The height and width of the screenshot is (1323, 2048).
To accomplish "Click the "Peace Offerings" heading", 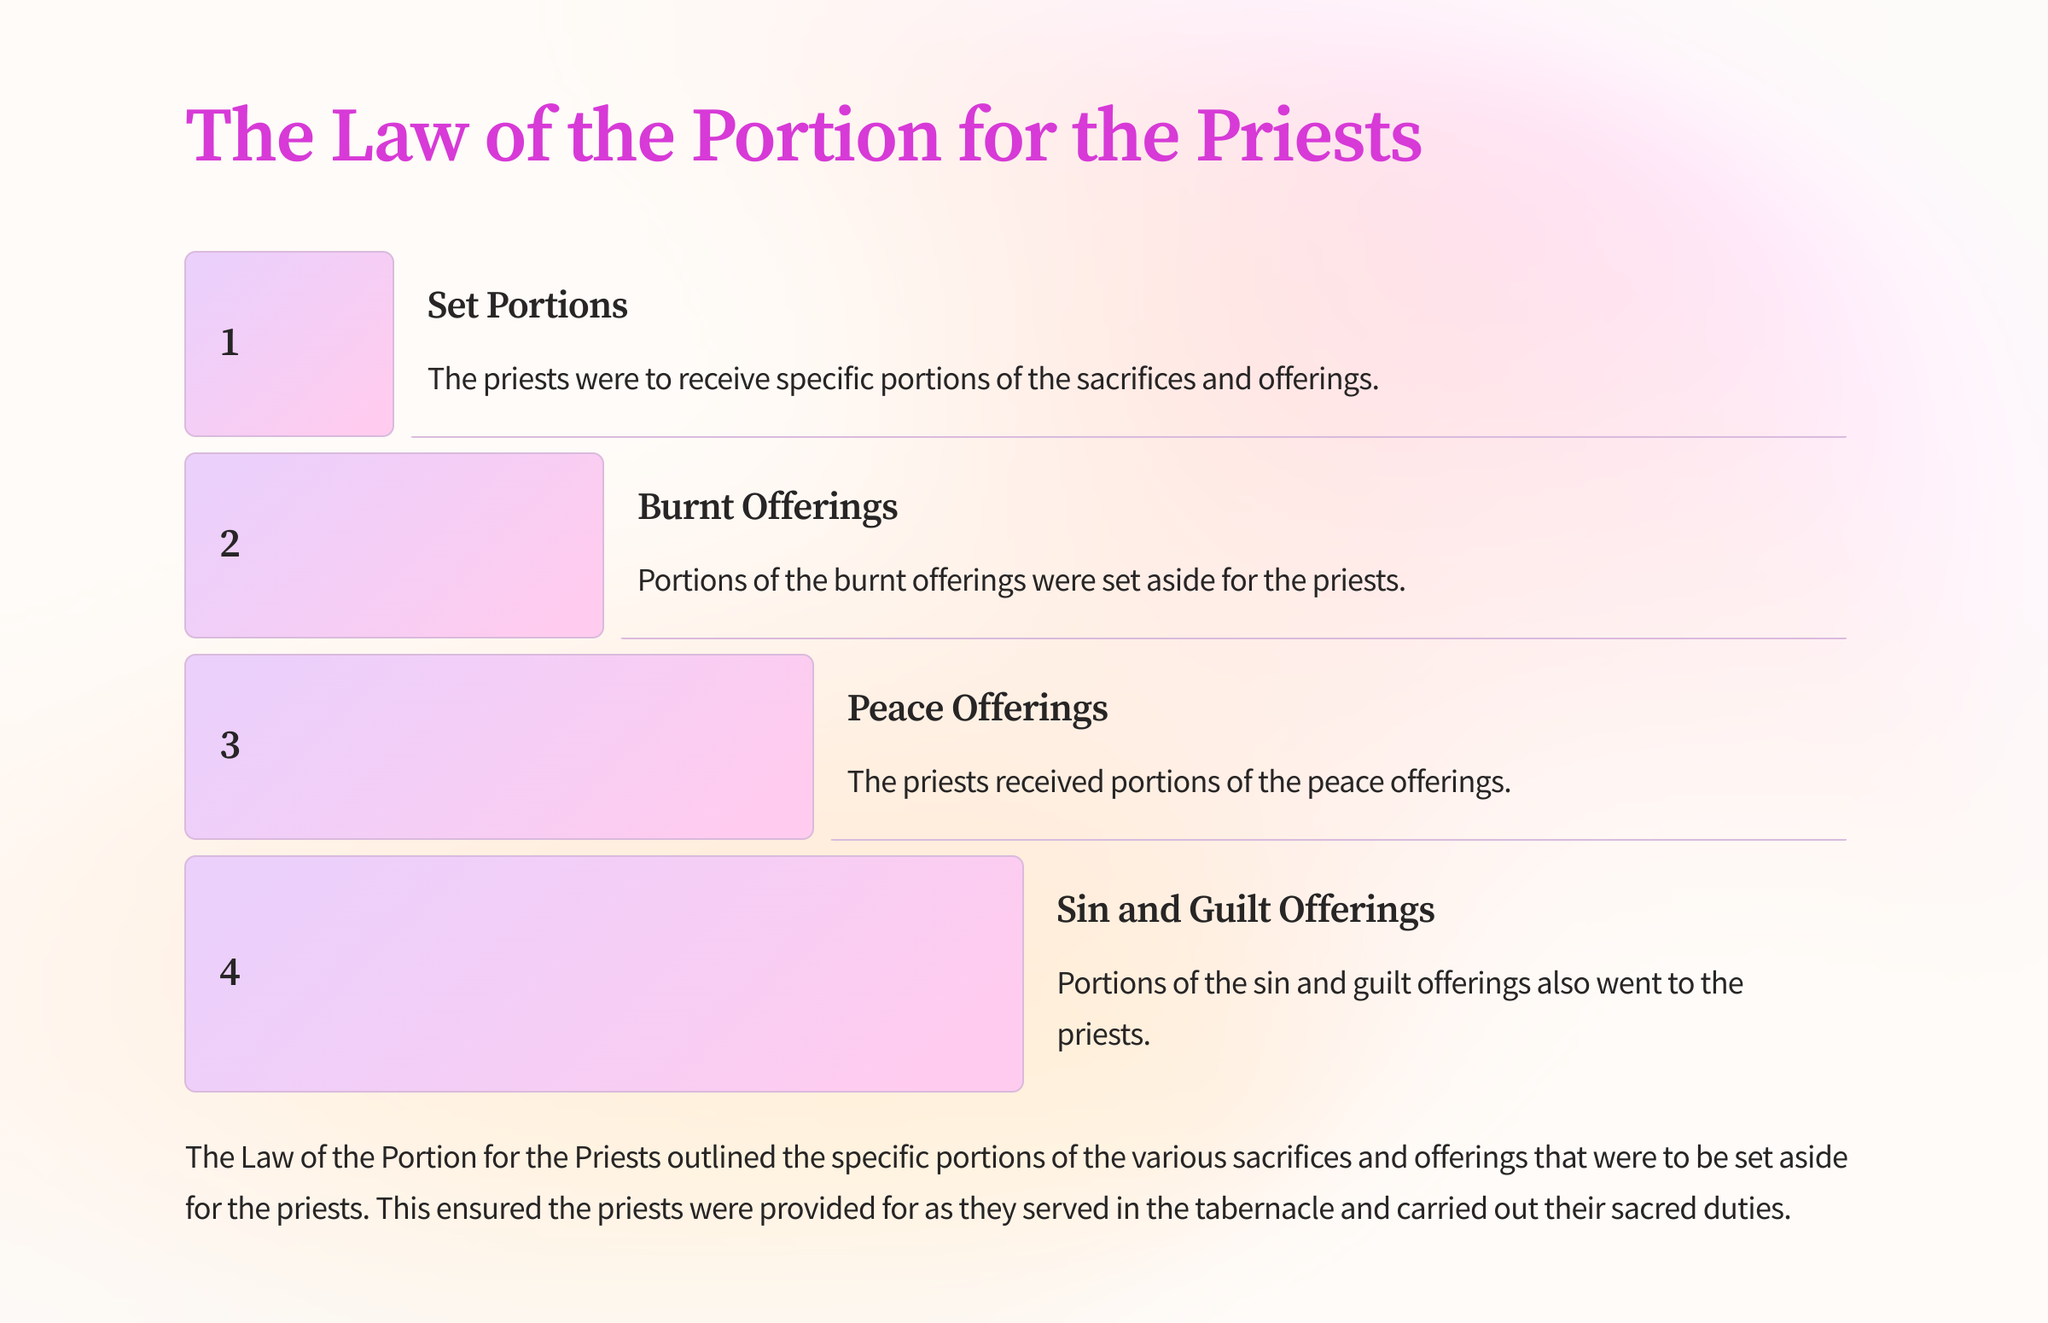I will pos(977,708).
